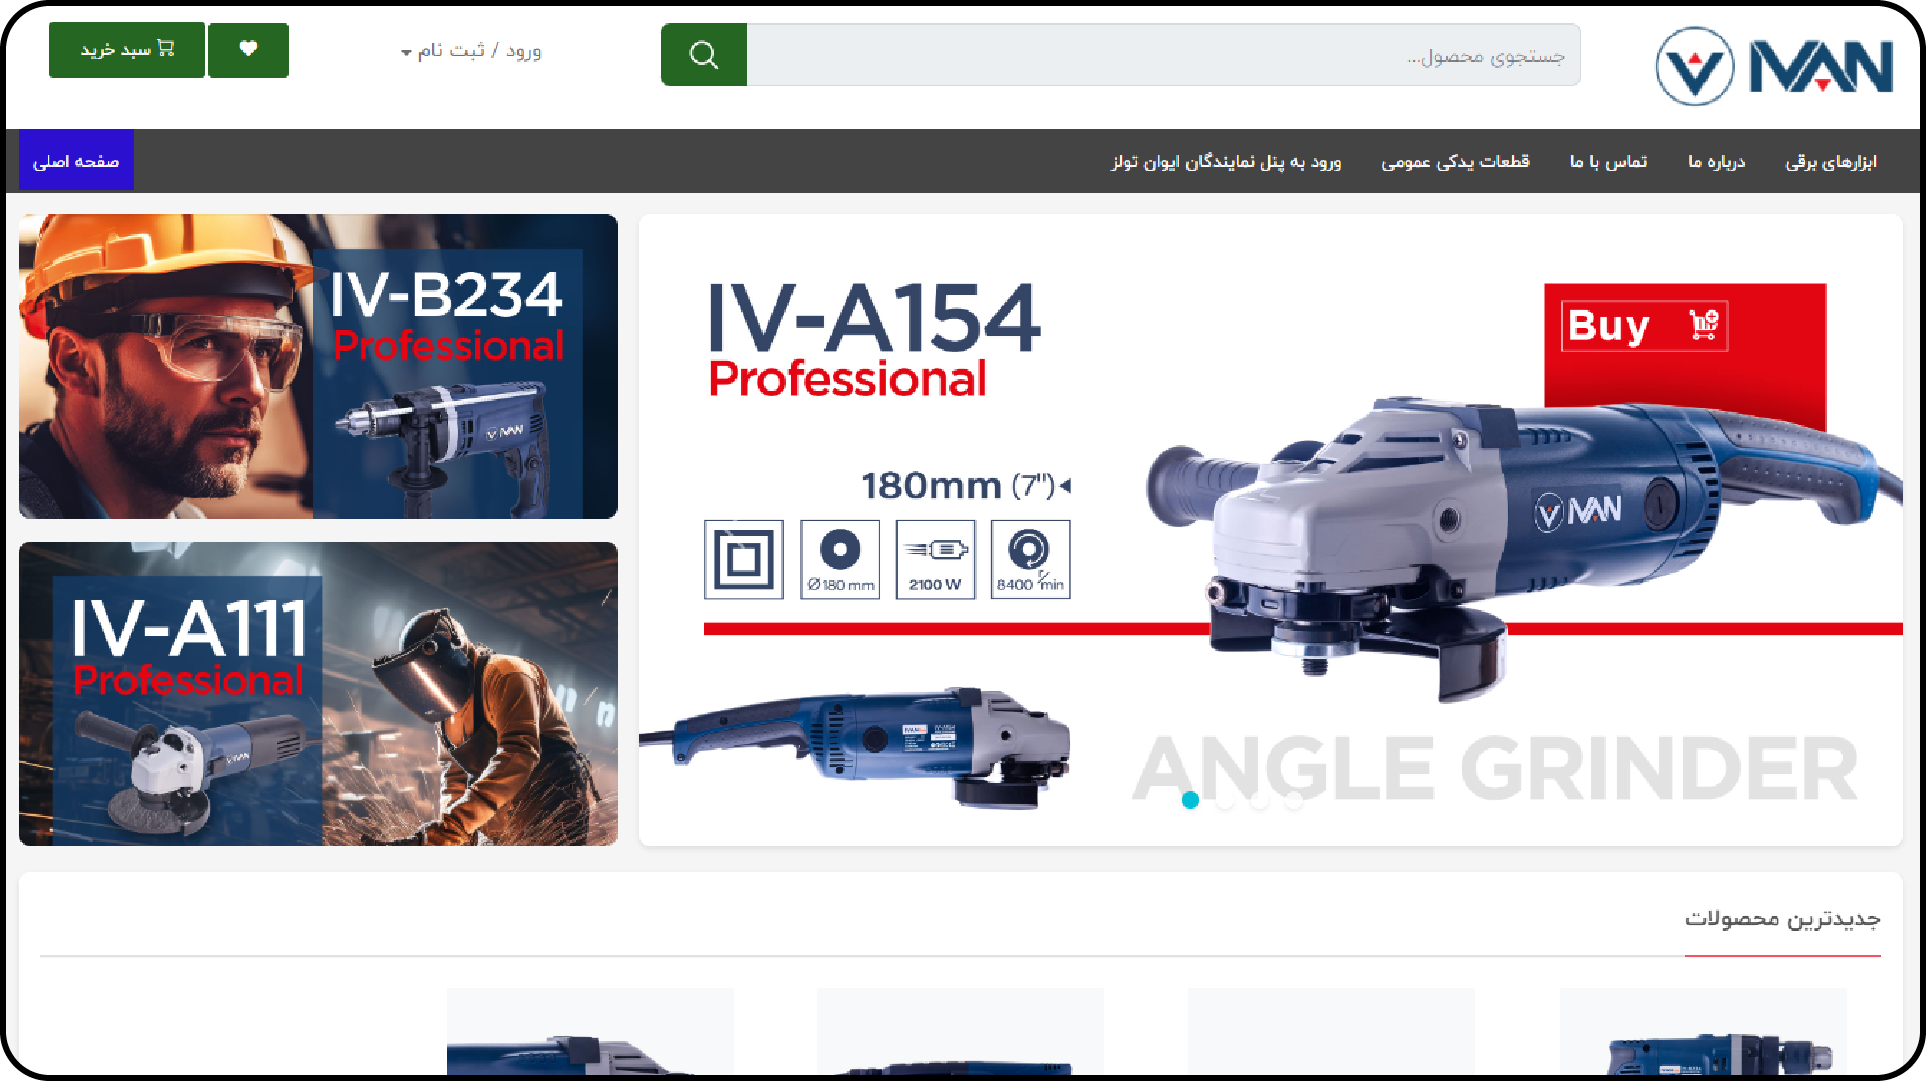Image resolution: width=1926 pixels, height=1081 pixels.
Task: Click the جدیدترین محصولات section heading
Action: (x=1782, y=918)
